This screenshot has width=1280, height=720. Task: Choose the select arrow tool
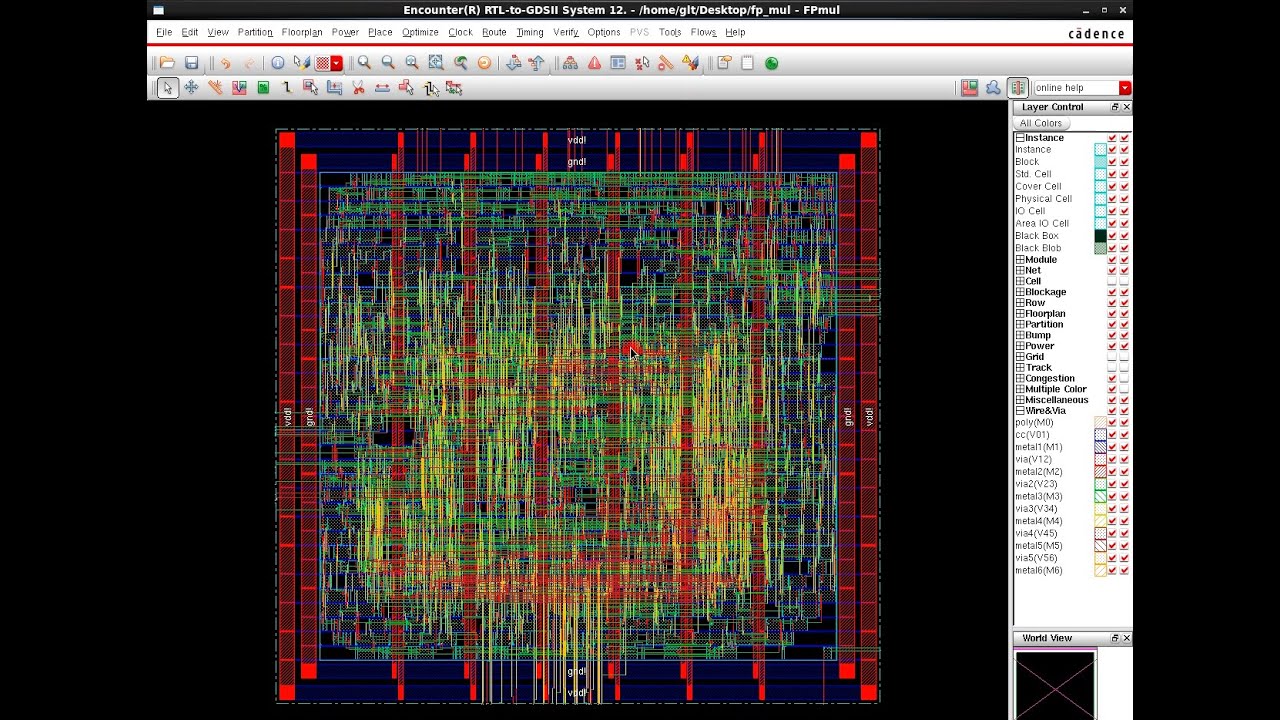(167, 88)
